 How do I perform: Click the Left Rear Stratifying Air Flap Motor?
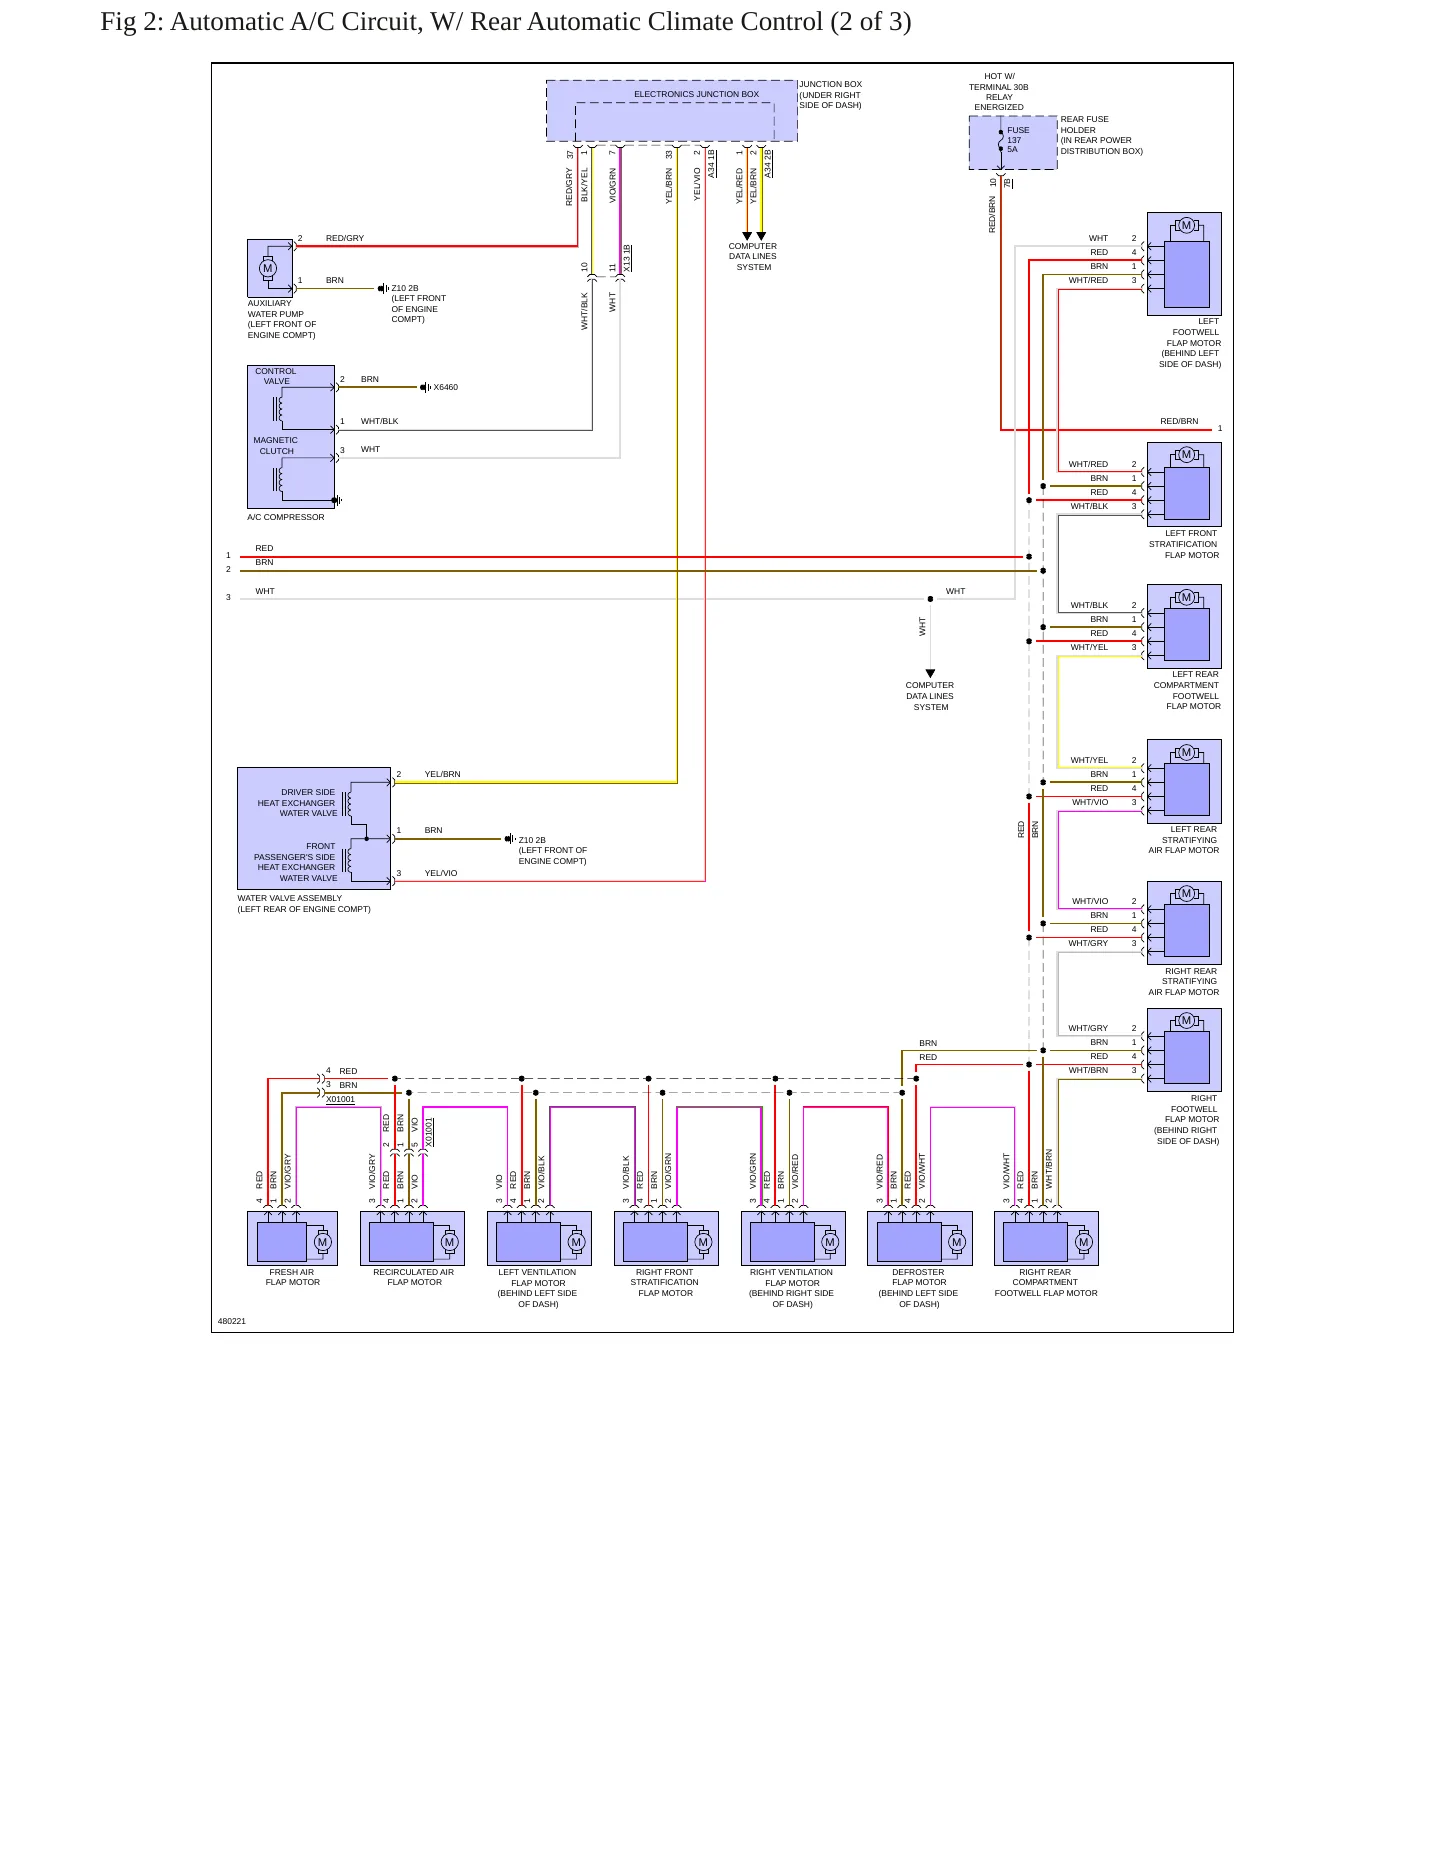click(1184, 780)
